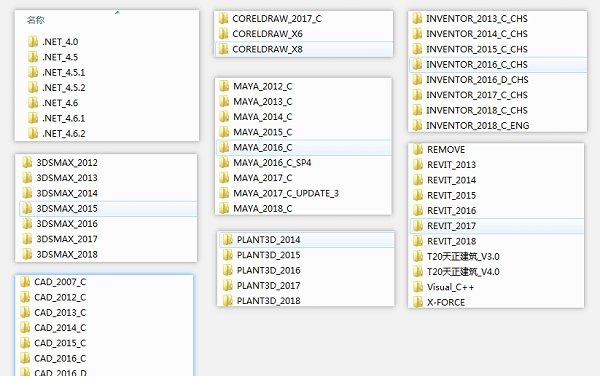Select the CAD_2013_C folder name

pos(60,313)
